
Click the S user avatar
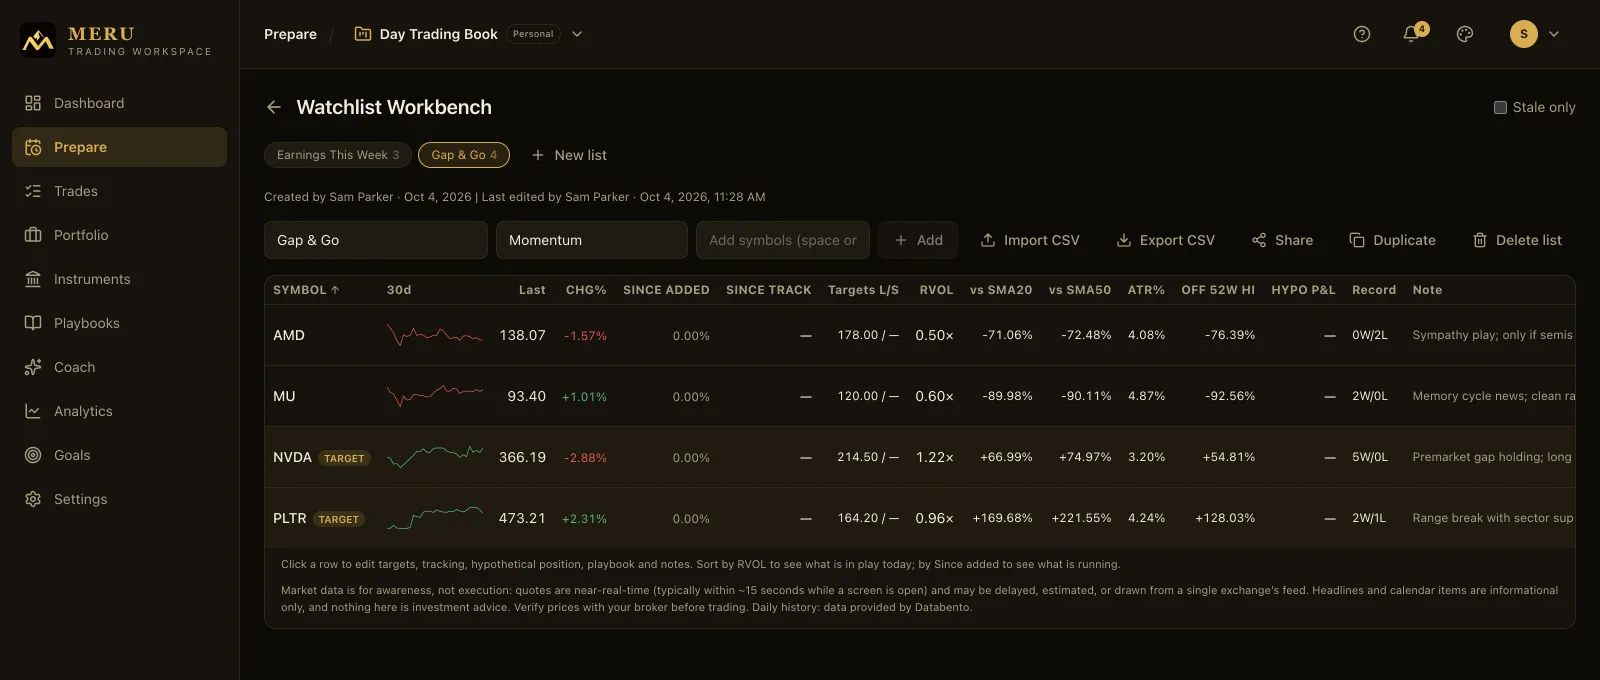click(x=1524, y=34)
